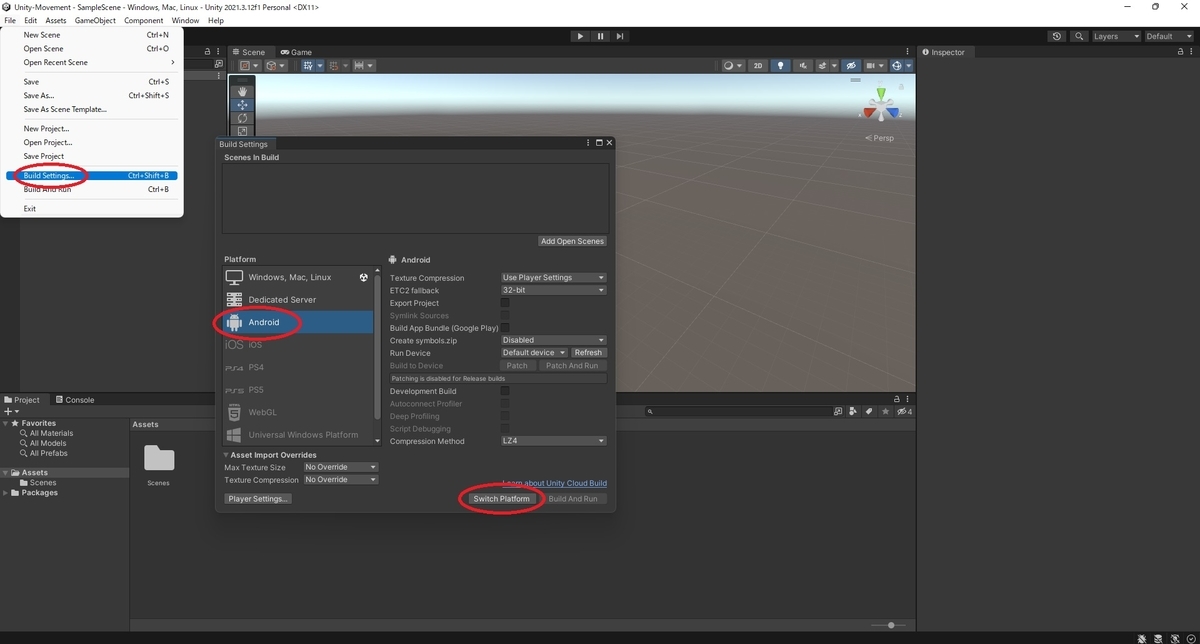Select Android platform
Viewport: 1200px width, 644px height.
(x=299, y=322)
